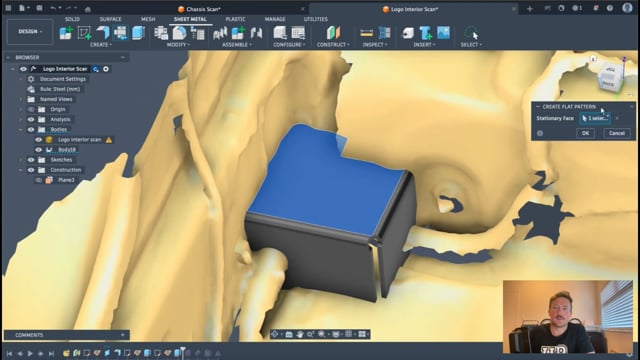640x360 pixels.
Task: Select the As-built Joint tool
Action: click(x=256, y=33)
